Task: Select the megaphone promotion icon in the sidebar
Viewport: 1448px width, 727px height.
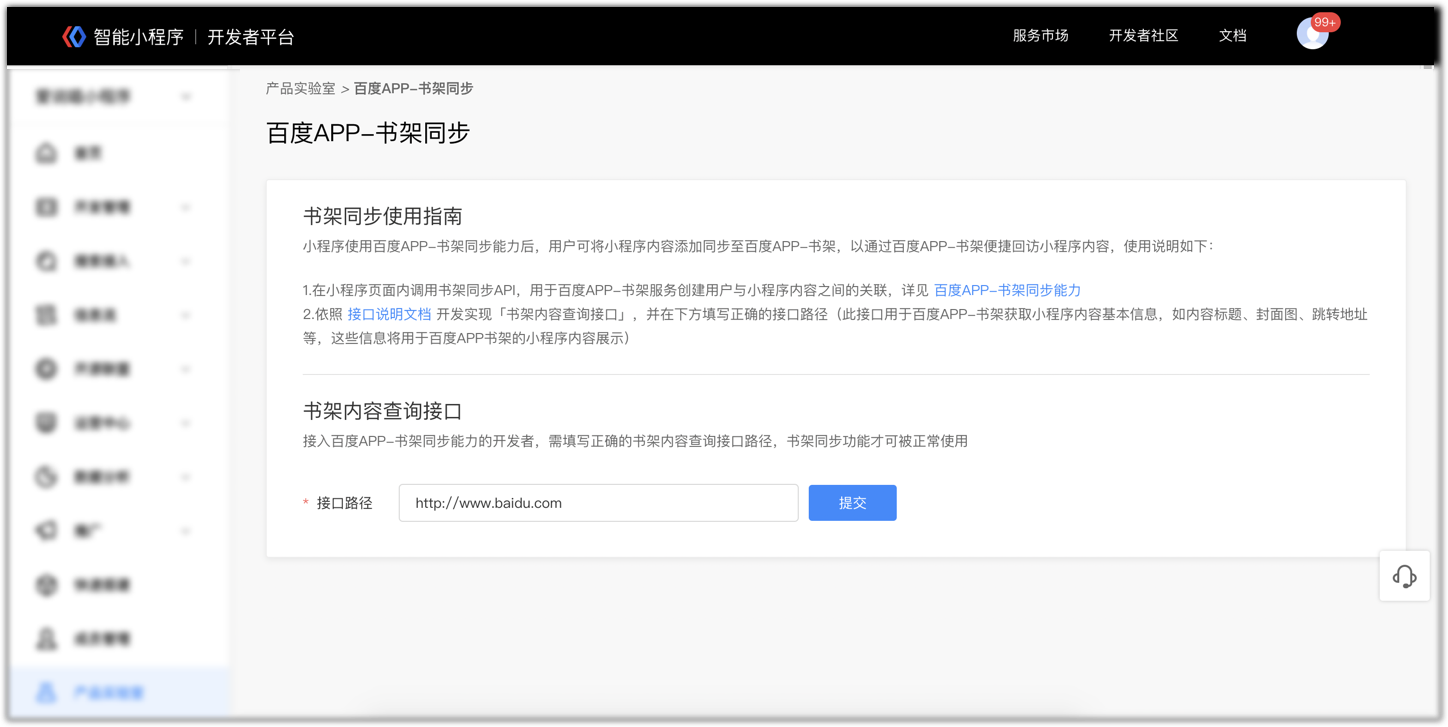Action: tap(46, 531)
